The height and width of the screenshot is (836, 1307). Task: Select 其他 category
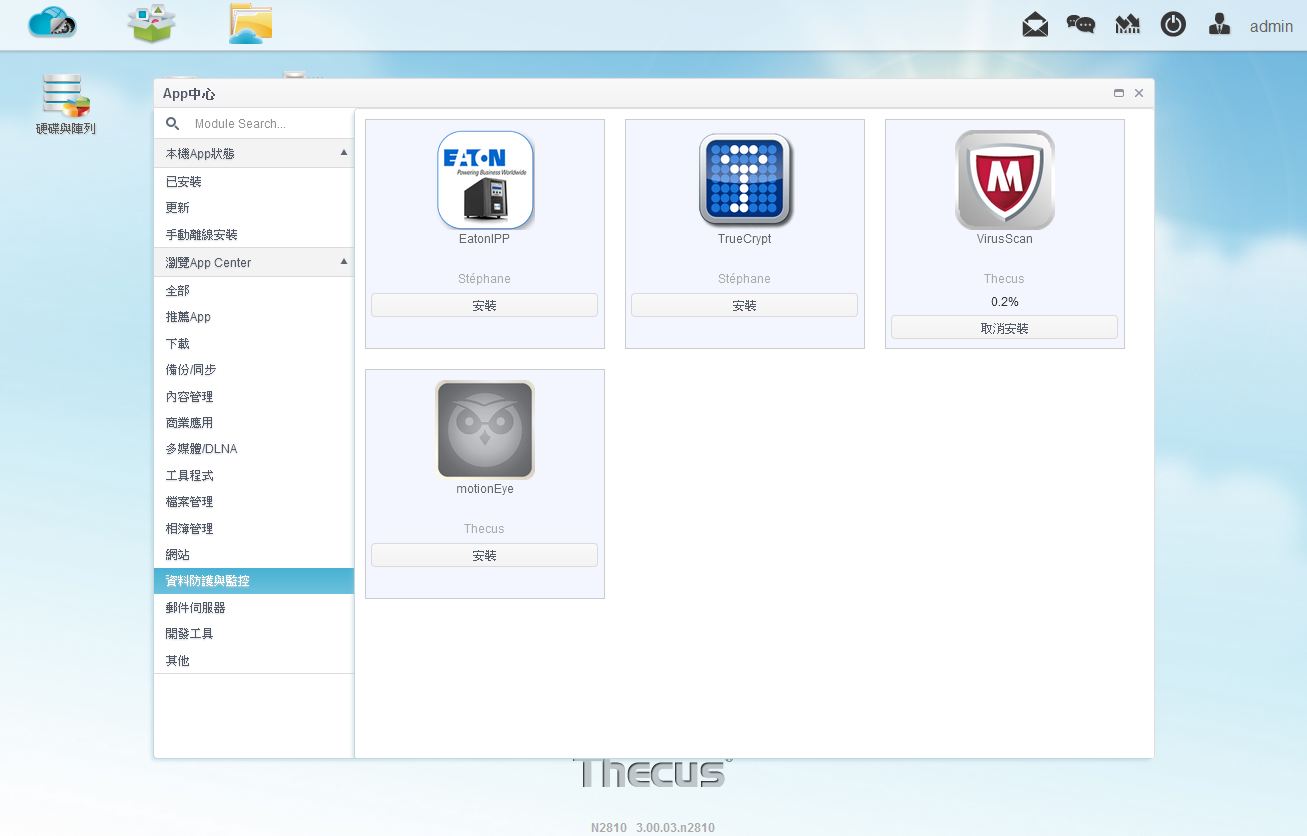[254, 661]
